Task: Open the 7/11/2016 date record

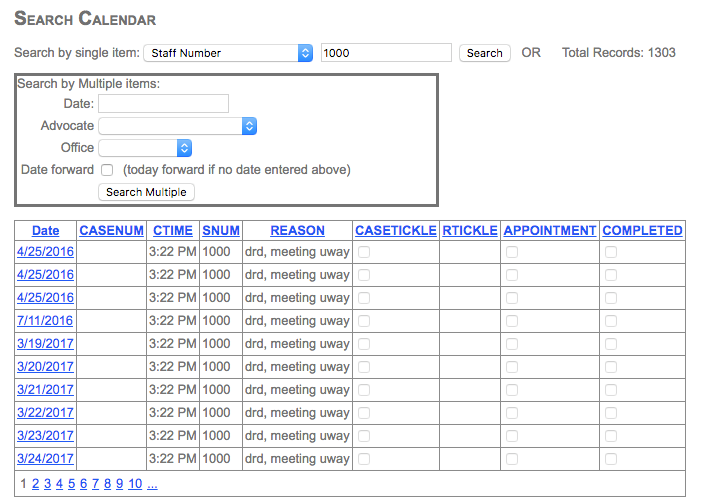Action: pos(45,321)
